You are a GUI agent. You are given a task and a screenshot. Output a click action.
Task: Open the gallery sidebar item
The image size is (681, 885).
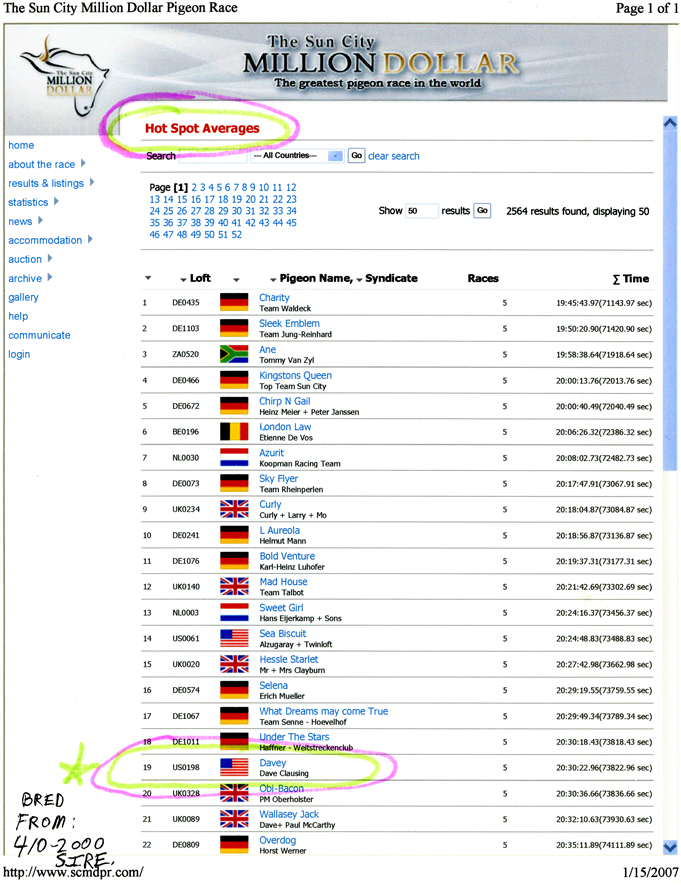pos(23,297)
